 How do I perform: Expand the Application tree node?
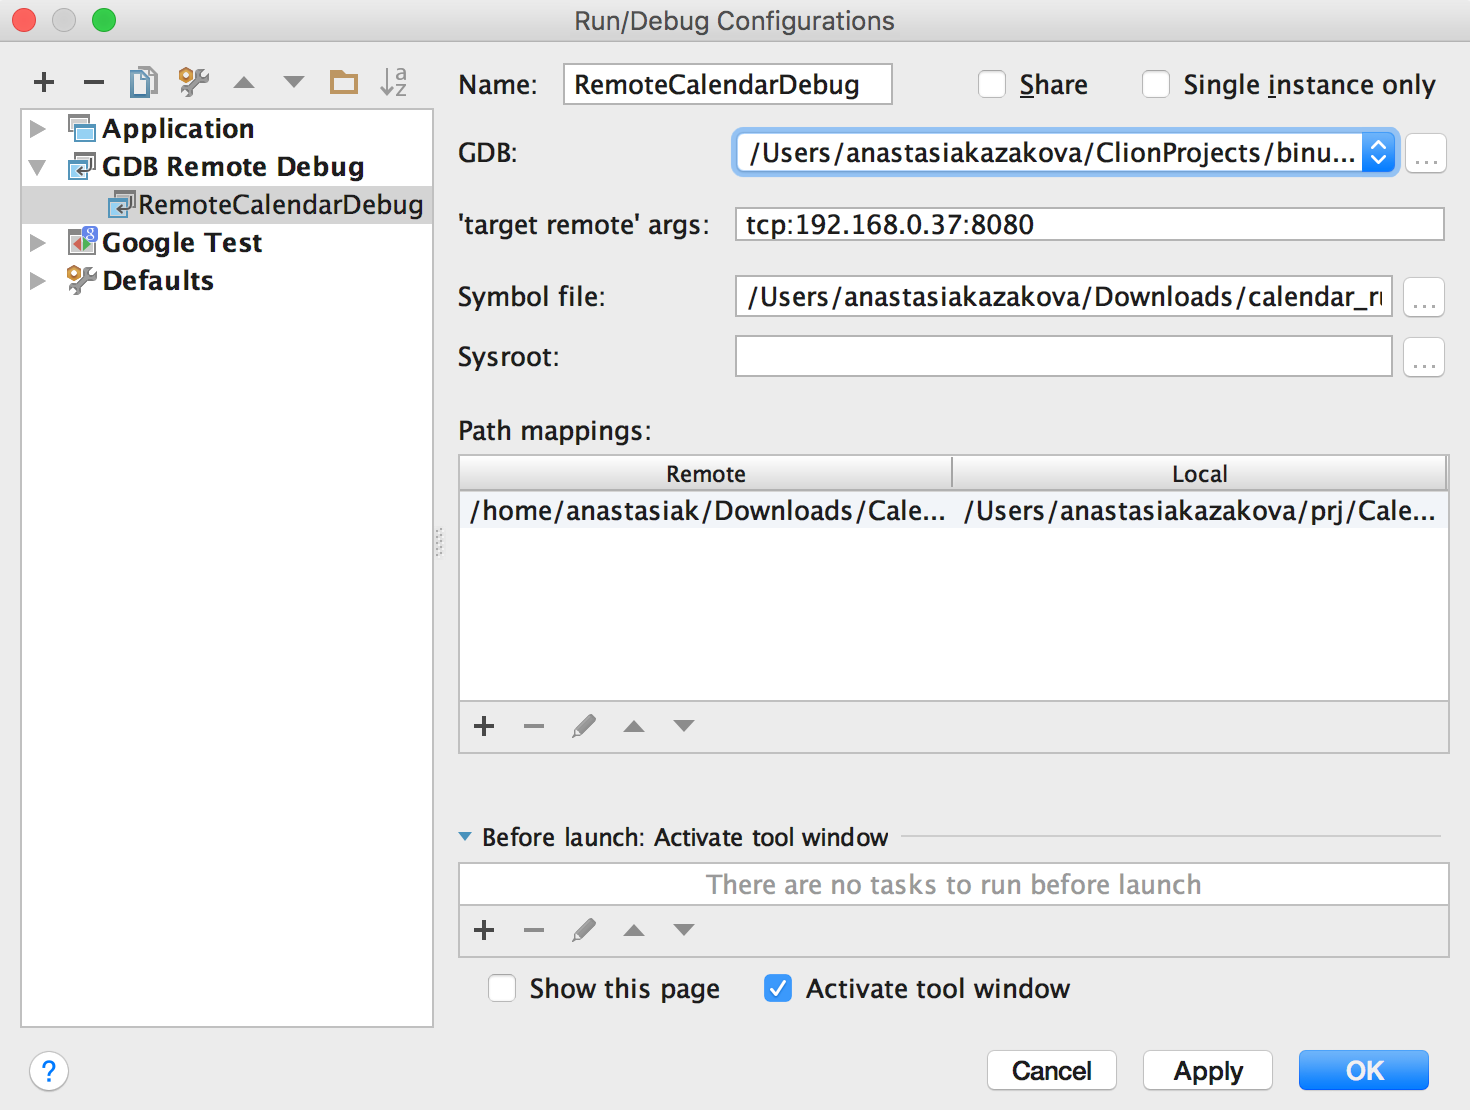(x=38, y=129)
